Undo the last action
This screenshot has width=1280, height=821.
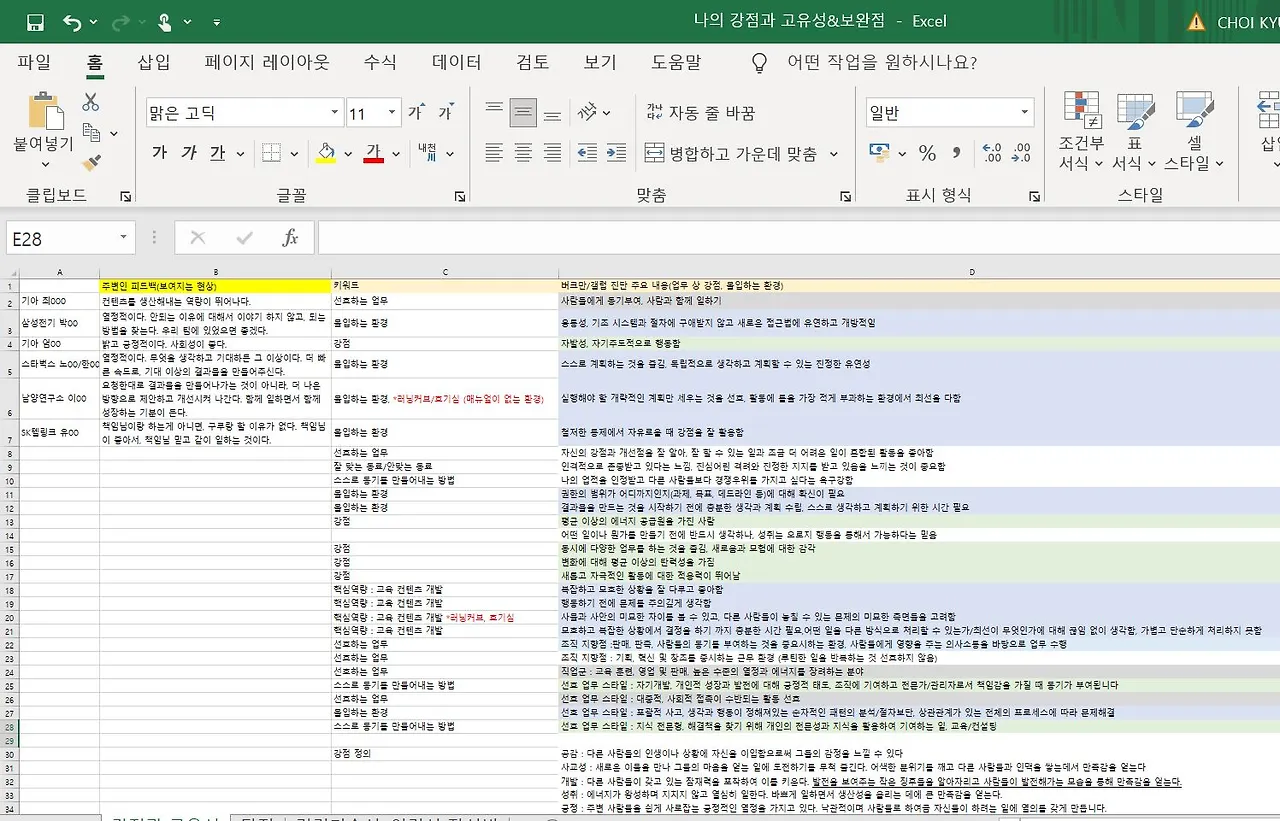coord(72,22)
